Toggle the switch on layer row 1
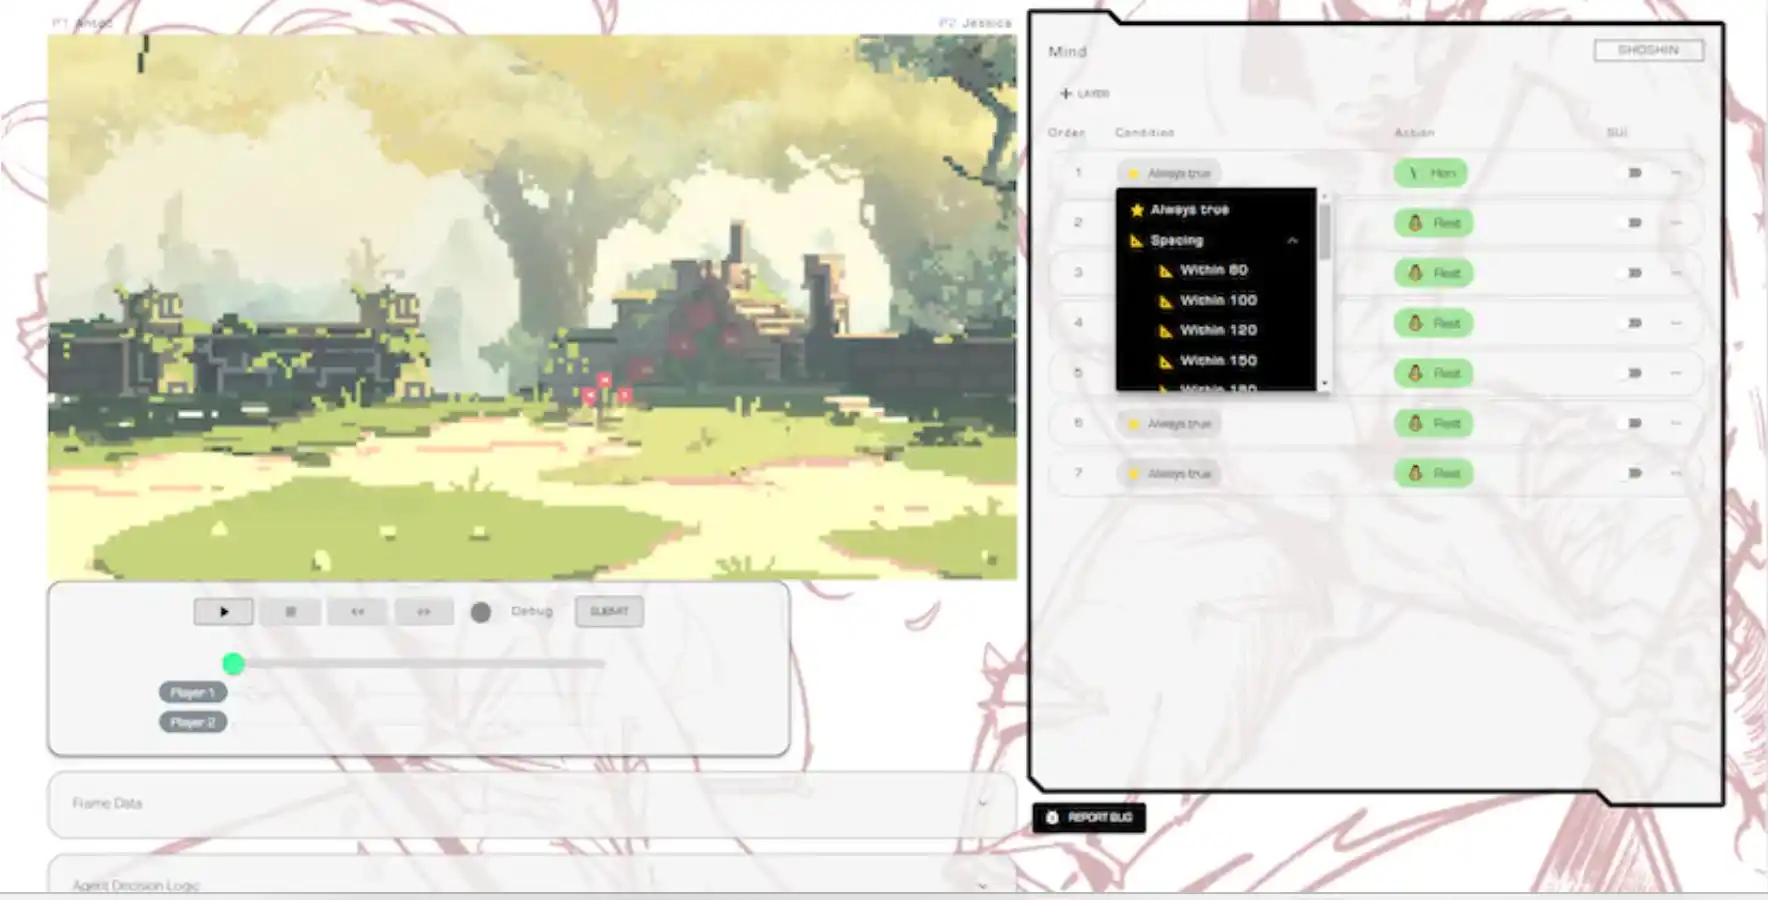The height and width of the screenshot is (900, 1768). (1633, 173)
